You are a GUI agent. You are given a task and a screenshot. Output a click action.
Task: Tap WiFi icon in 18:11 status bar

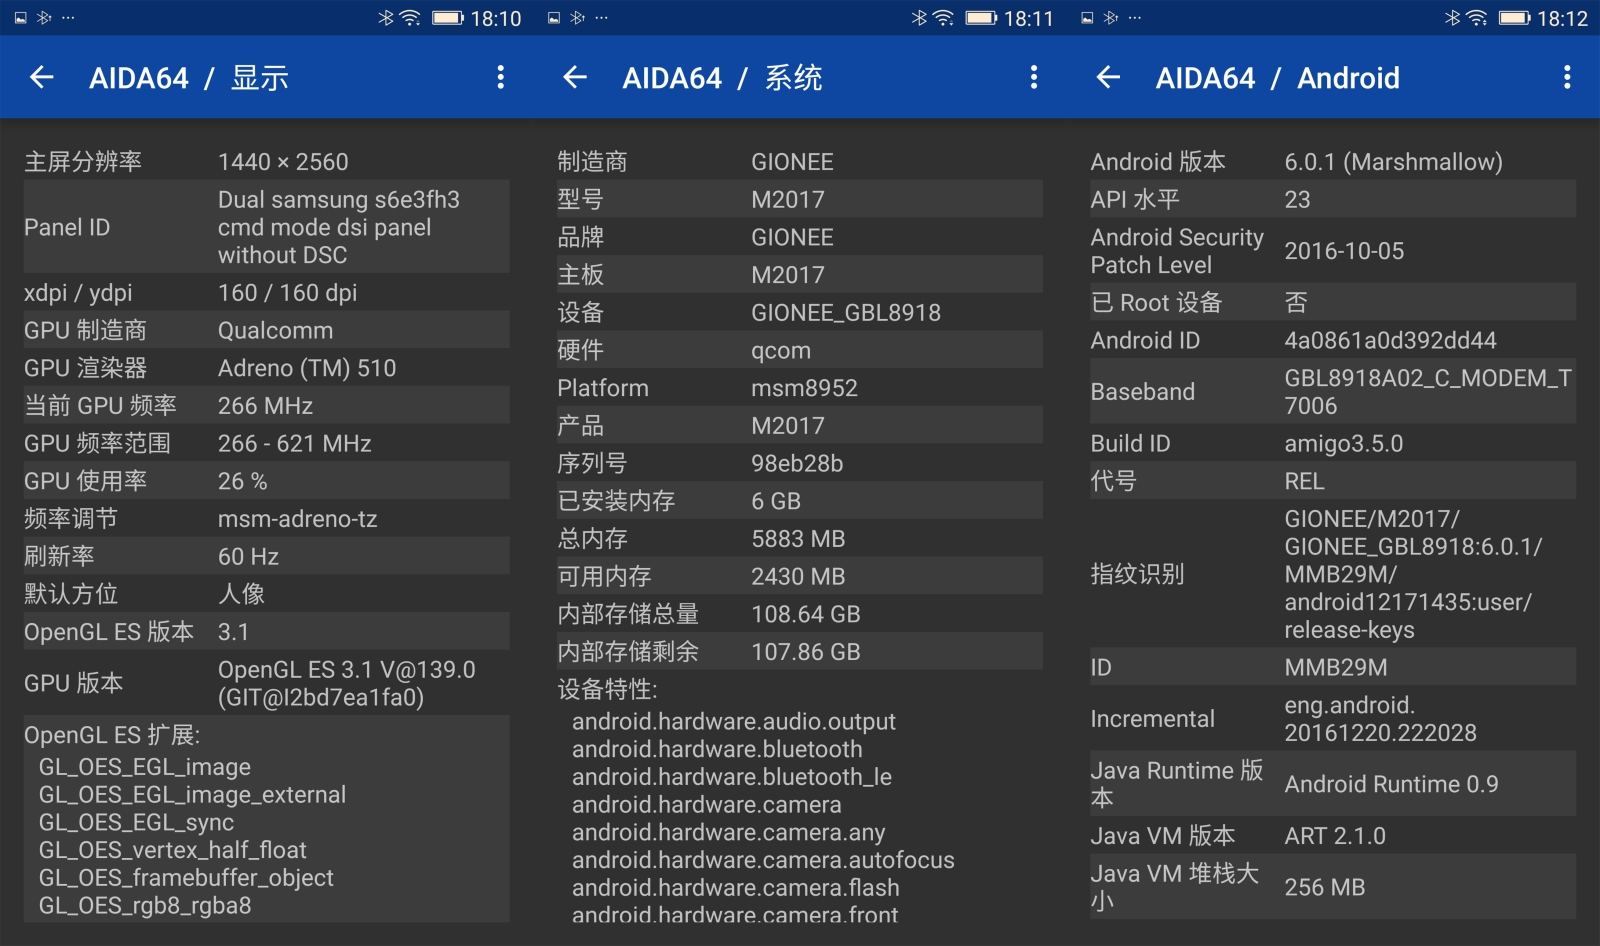click(943, 18)
